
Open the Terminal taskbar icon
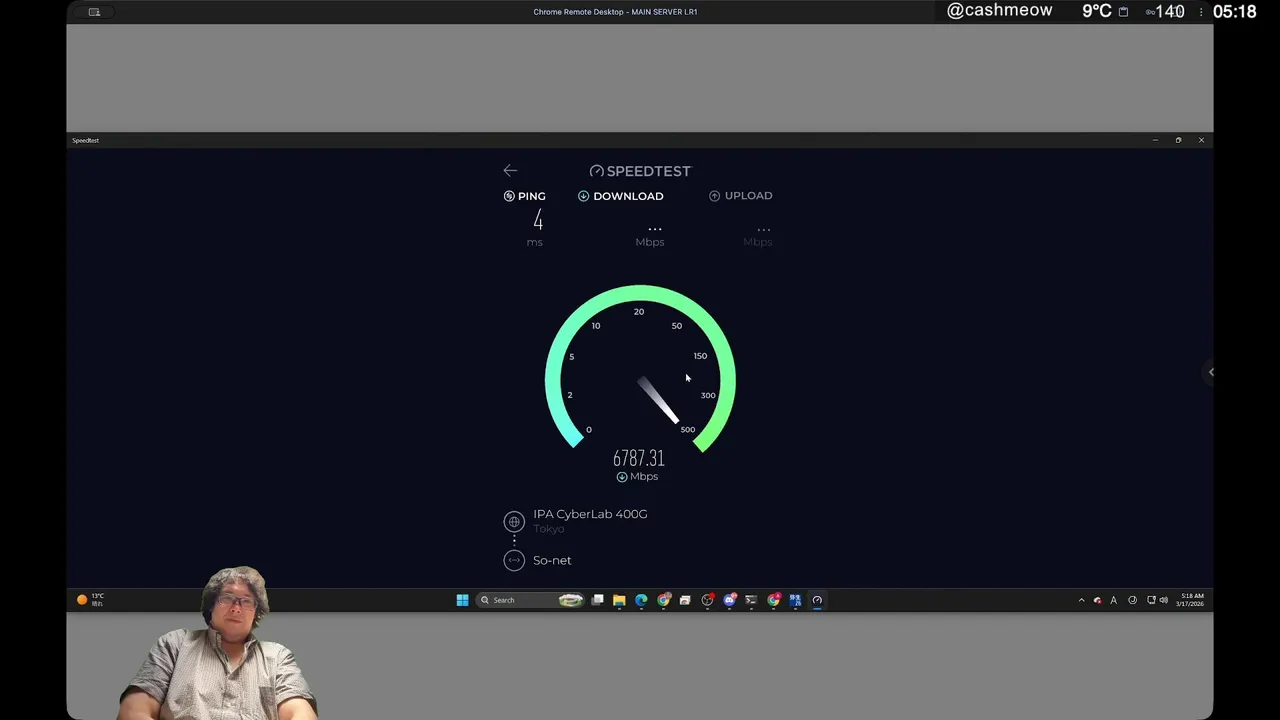click(x=751, y=600)
